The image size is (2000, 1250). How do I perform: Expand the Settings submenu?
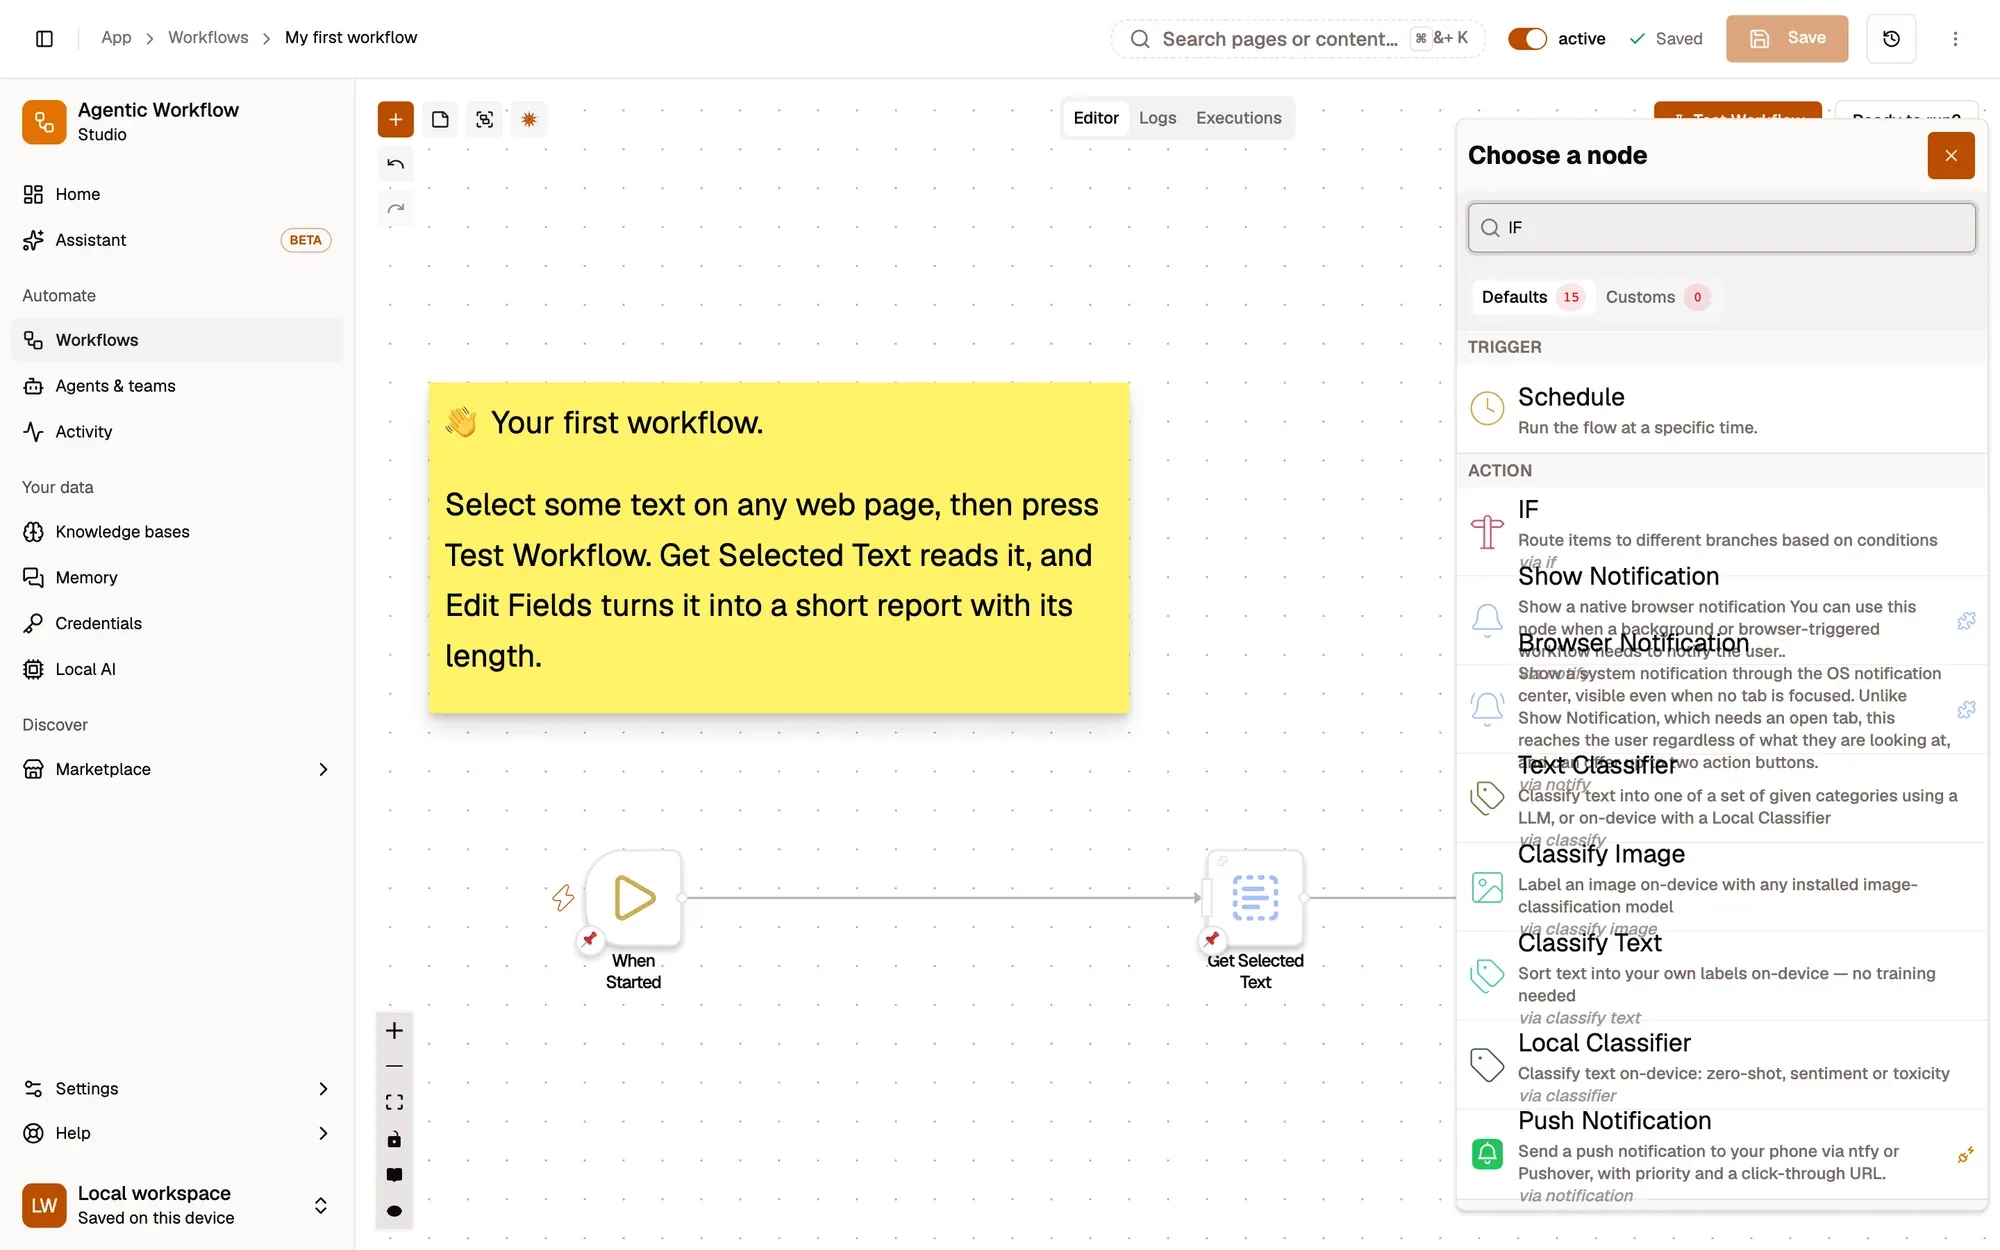coord(177,1088)
